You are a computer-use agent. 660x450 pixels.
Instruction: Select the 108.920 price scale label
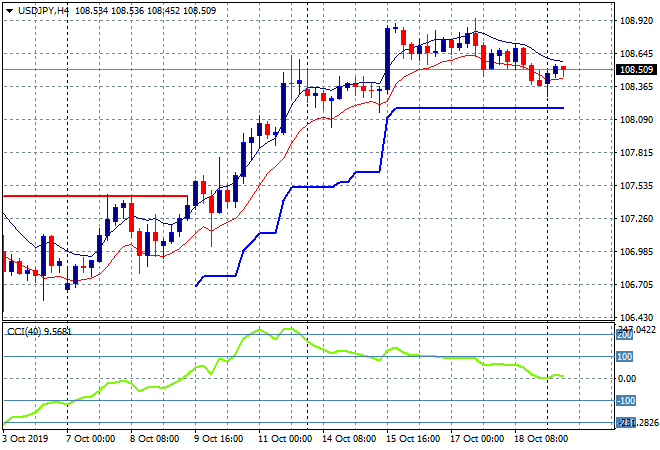[636, 20]
